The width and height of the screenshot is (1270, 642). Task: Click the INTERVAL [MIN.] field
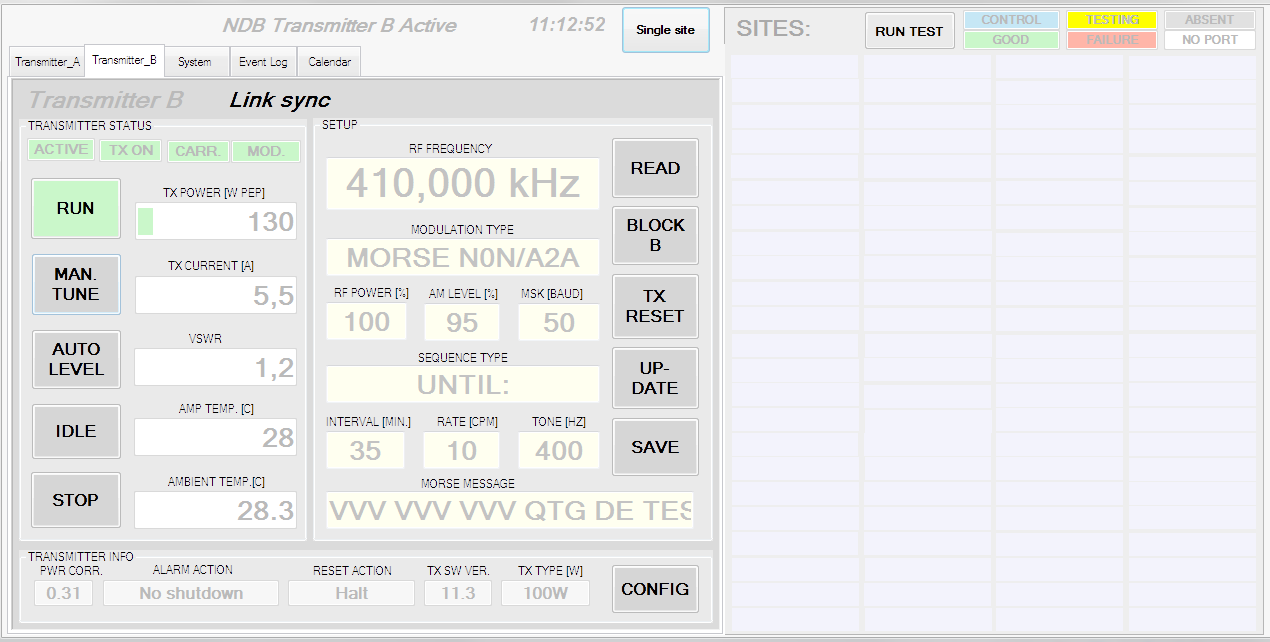[365, 450]
